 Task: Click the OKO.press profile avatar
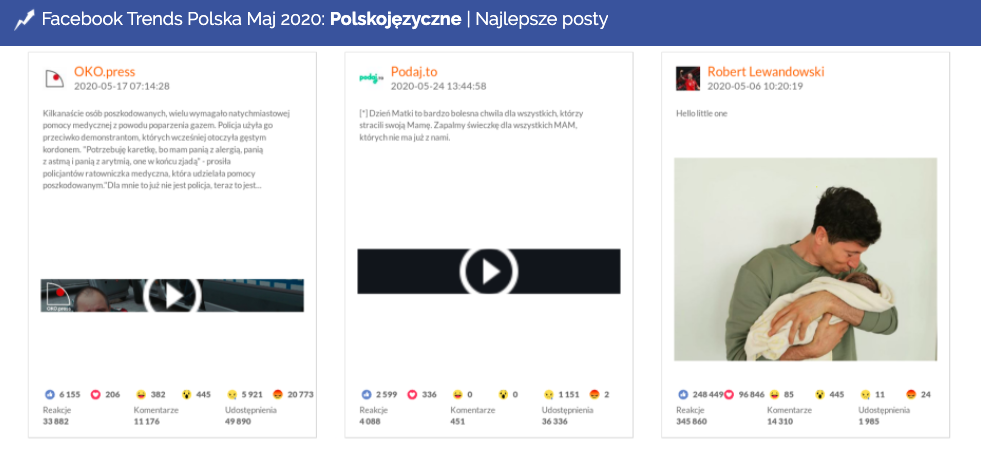coord(55,79)
